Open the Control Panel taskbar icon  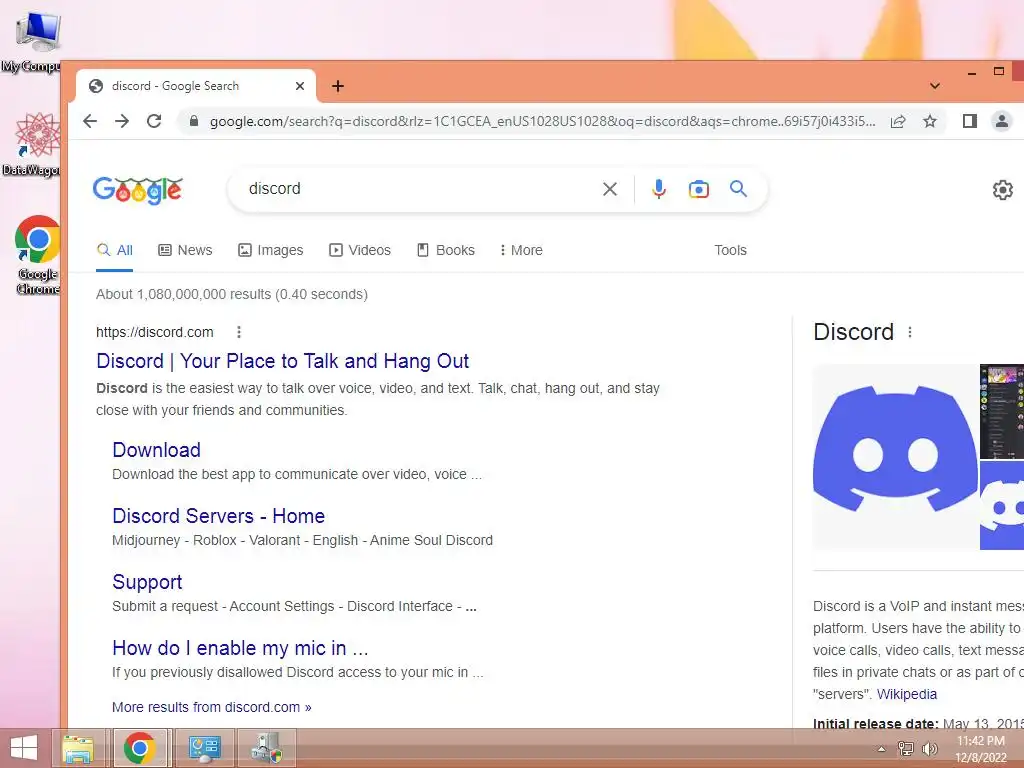pyautogui.click(x=205, y=748)
